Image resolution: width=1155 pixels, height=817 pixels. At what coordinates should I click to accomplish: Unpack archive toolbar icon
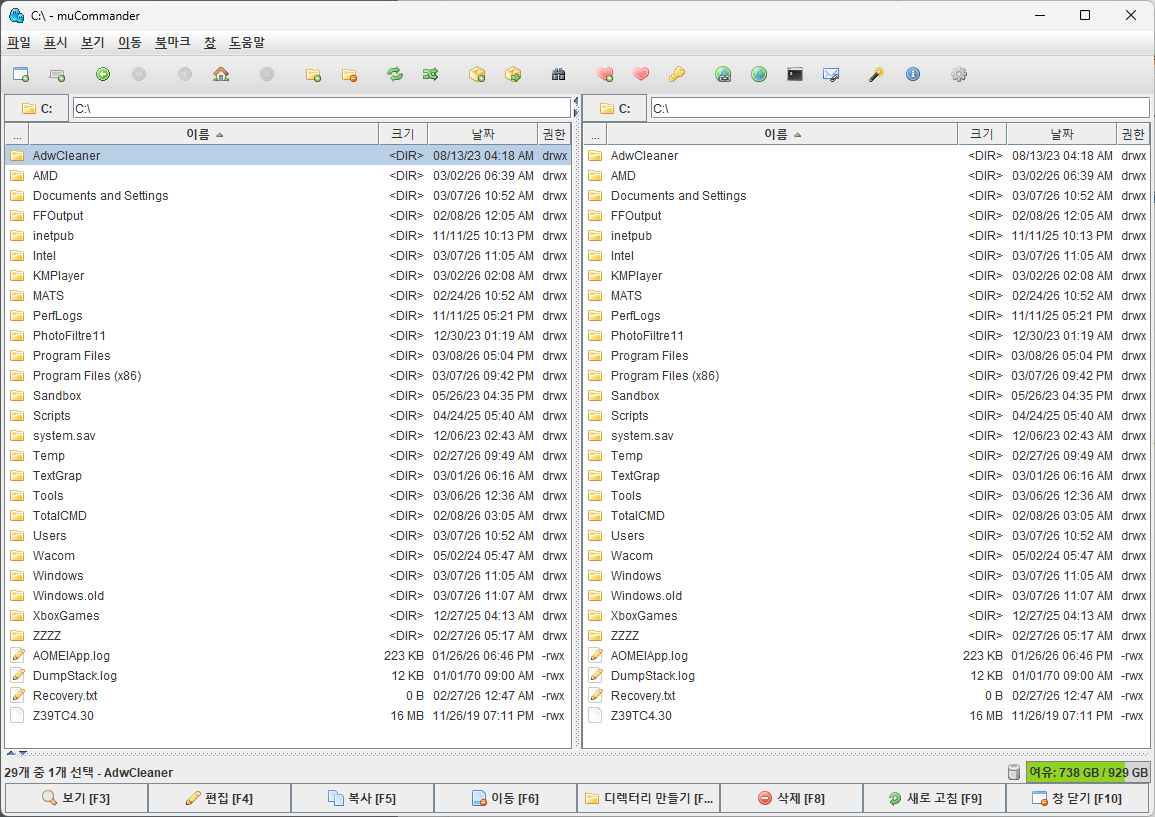pyautogui.click(x=513, y=74)
